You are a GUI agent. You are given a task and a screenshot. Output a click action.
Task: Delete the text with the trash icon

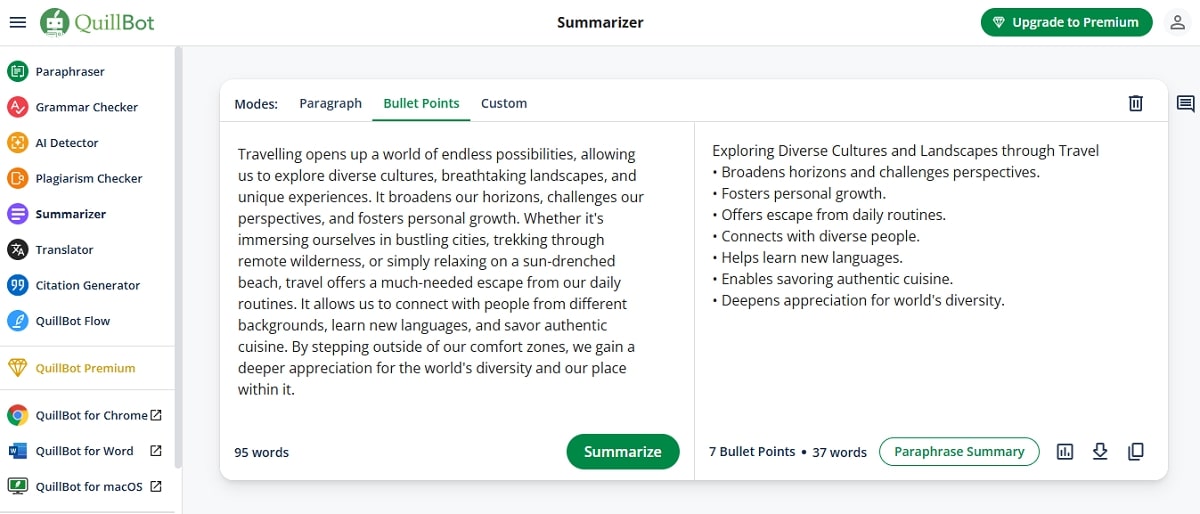coord(1135,103)
